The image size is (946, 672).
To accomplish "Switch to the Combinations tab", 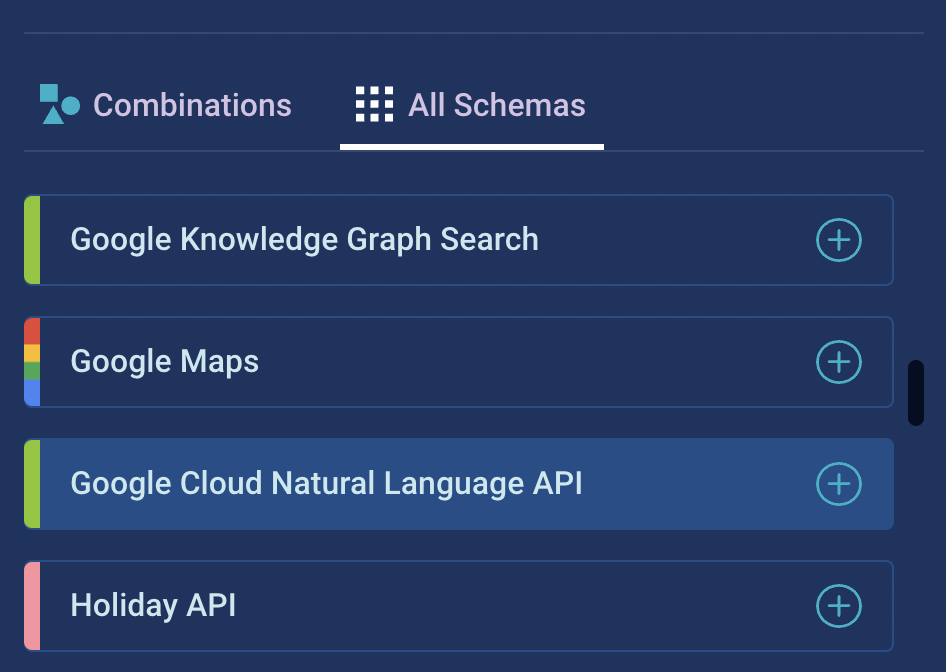I will pyautogui.click(x=166, y=105).
